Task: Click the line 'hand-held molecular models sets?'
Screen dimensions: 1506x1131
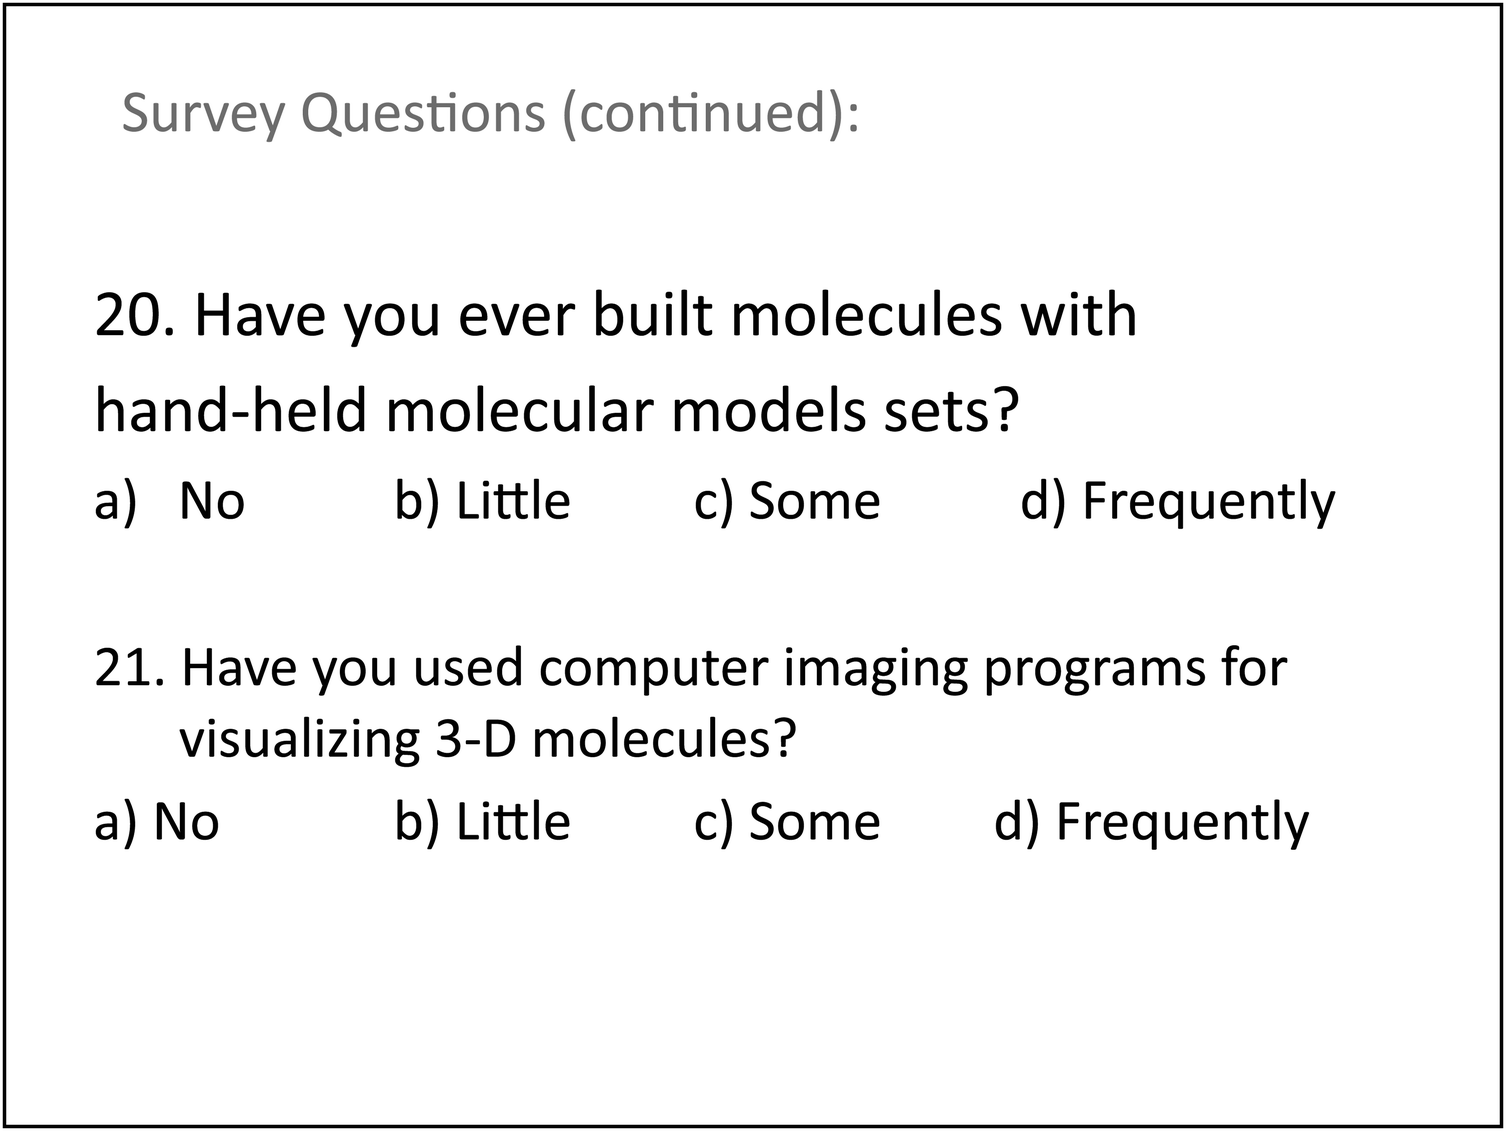Action: coord(556,411)
